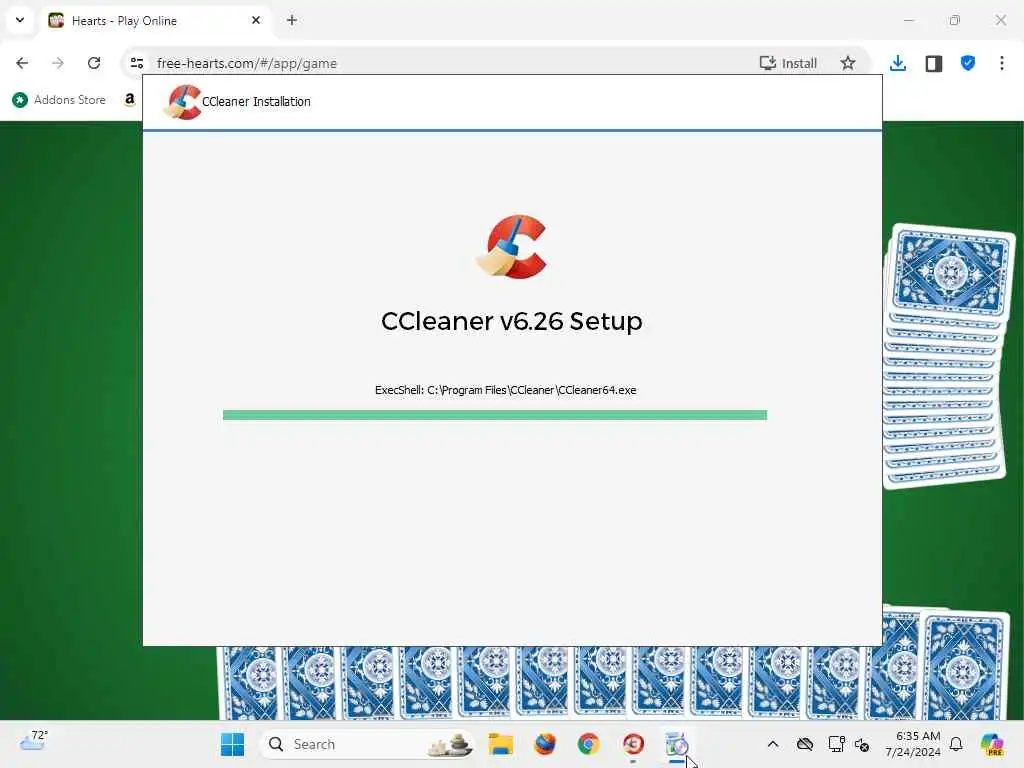Restore down the Chrome window
1024x768 pixels.
[x=955, y=20]
